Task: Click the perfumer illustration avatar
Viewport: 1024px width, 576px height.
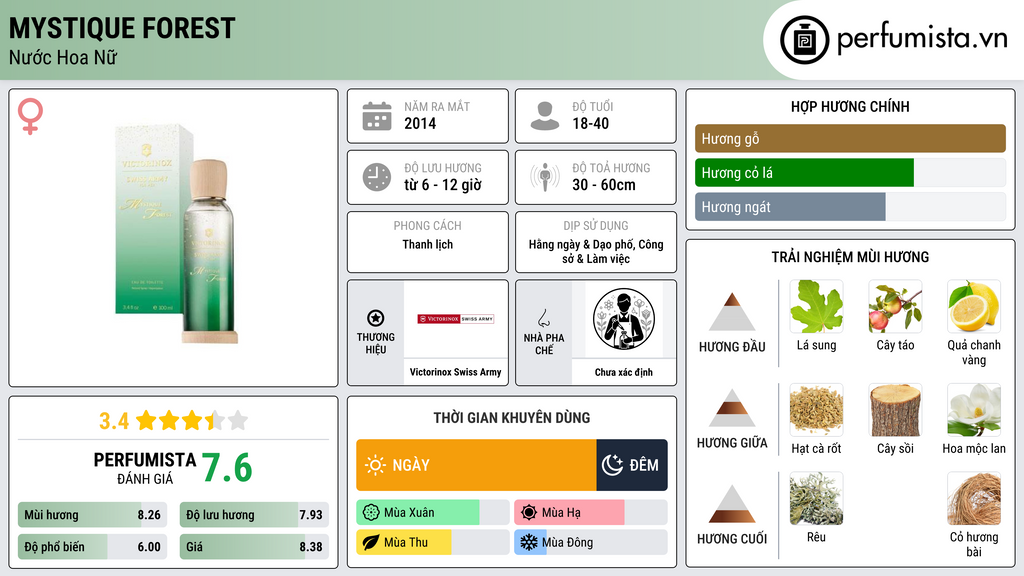Action: 624,319
